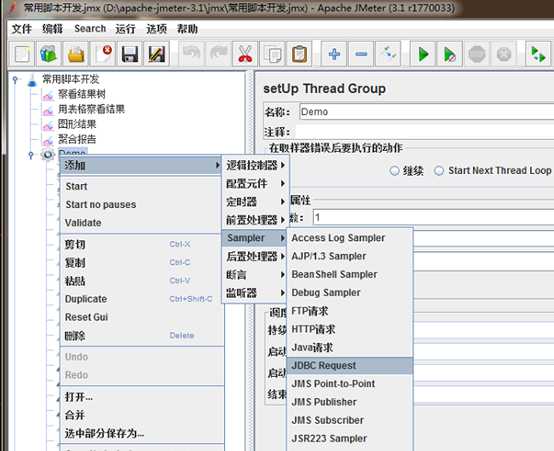The image size is (554, 451).
Task: Expand the 逻辑控制器 submenu
Action: (x=255, y=165)
